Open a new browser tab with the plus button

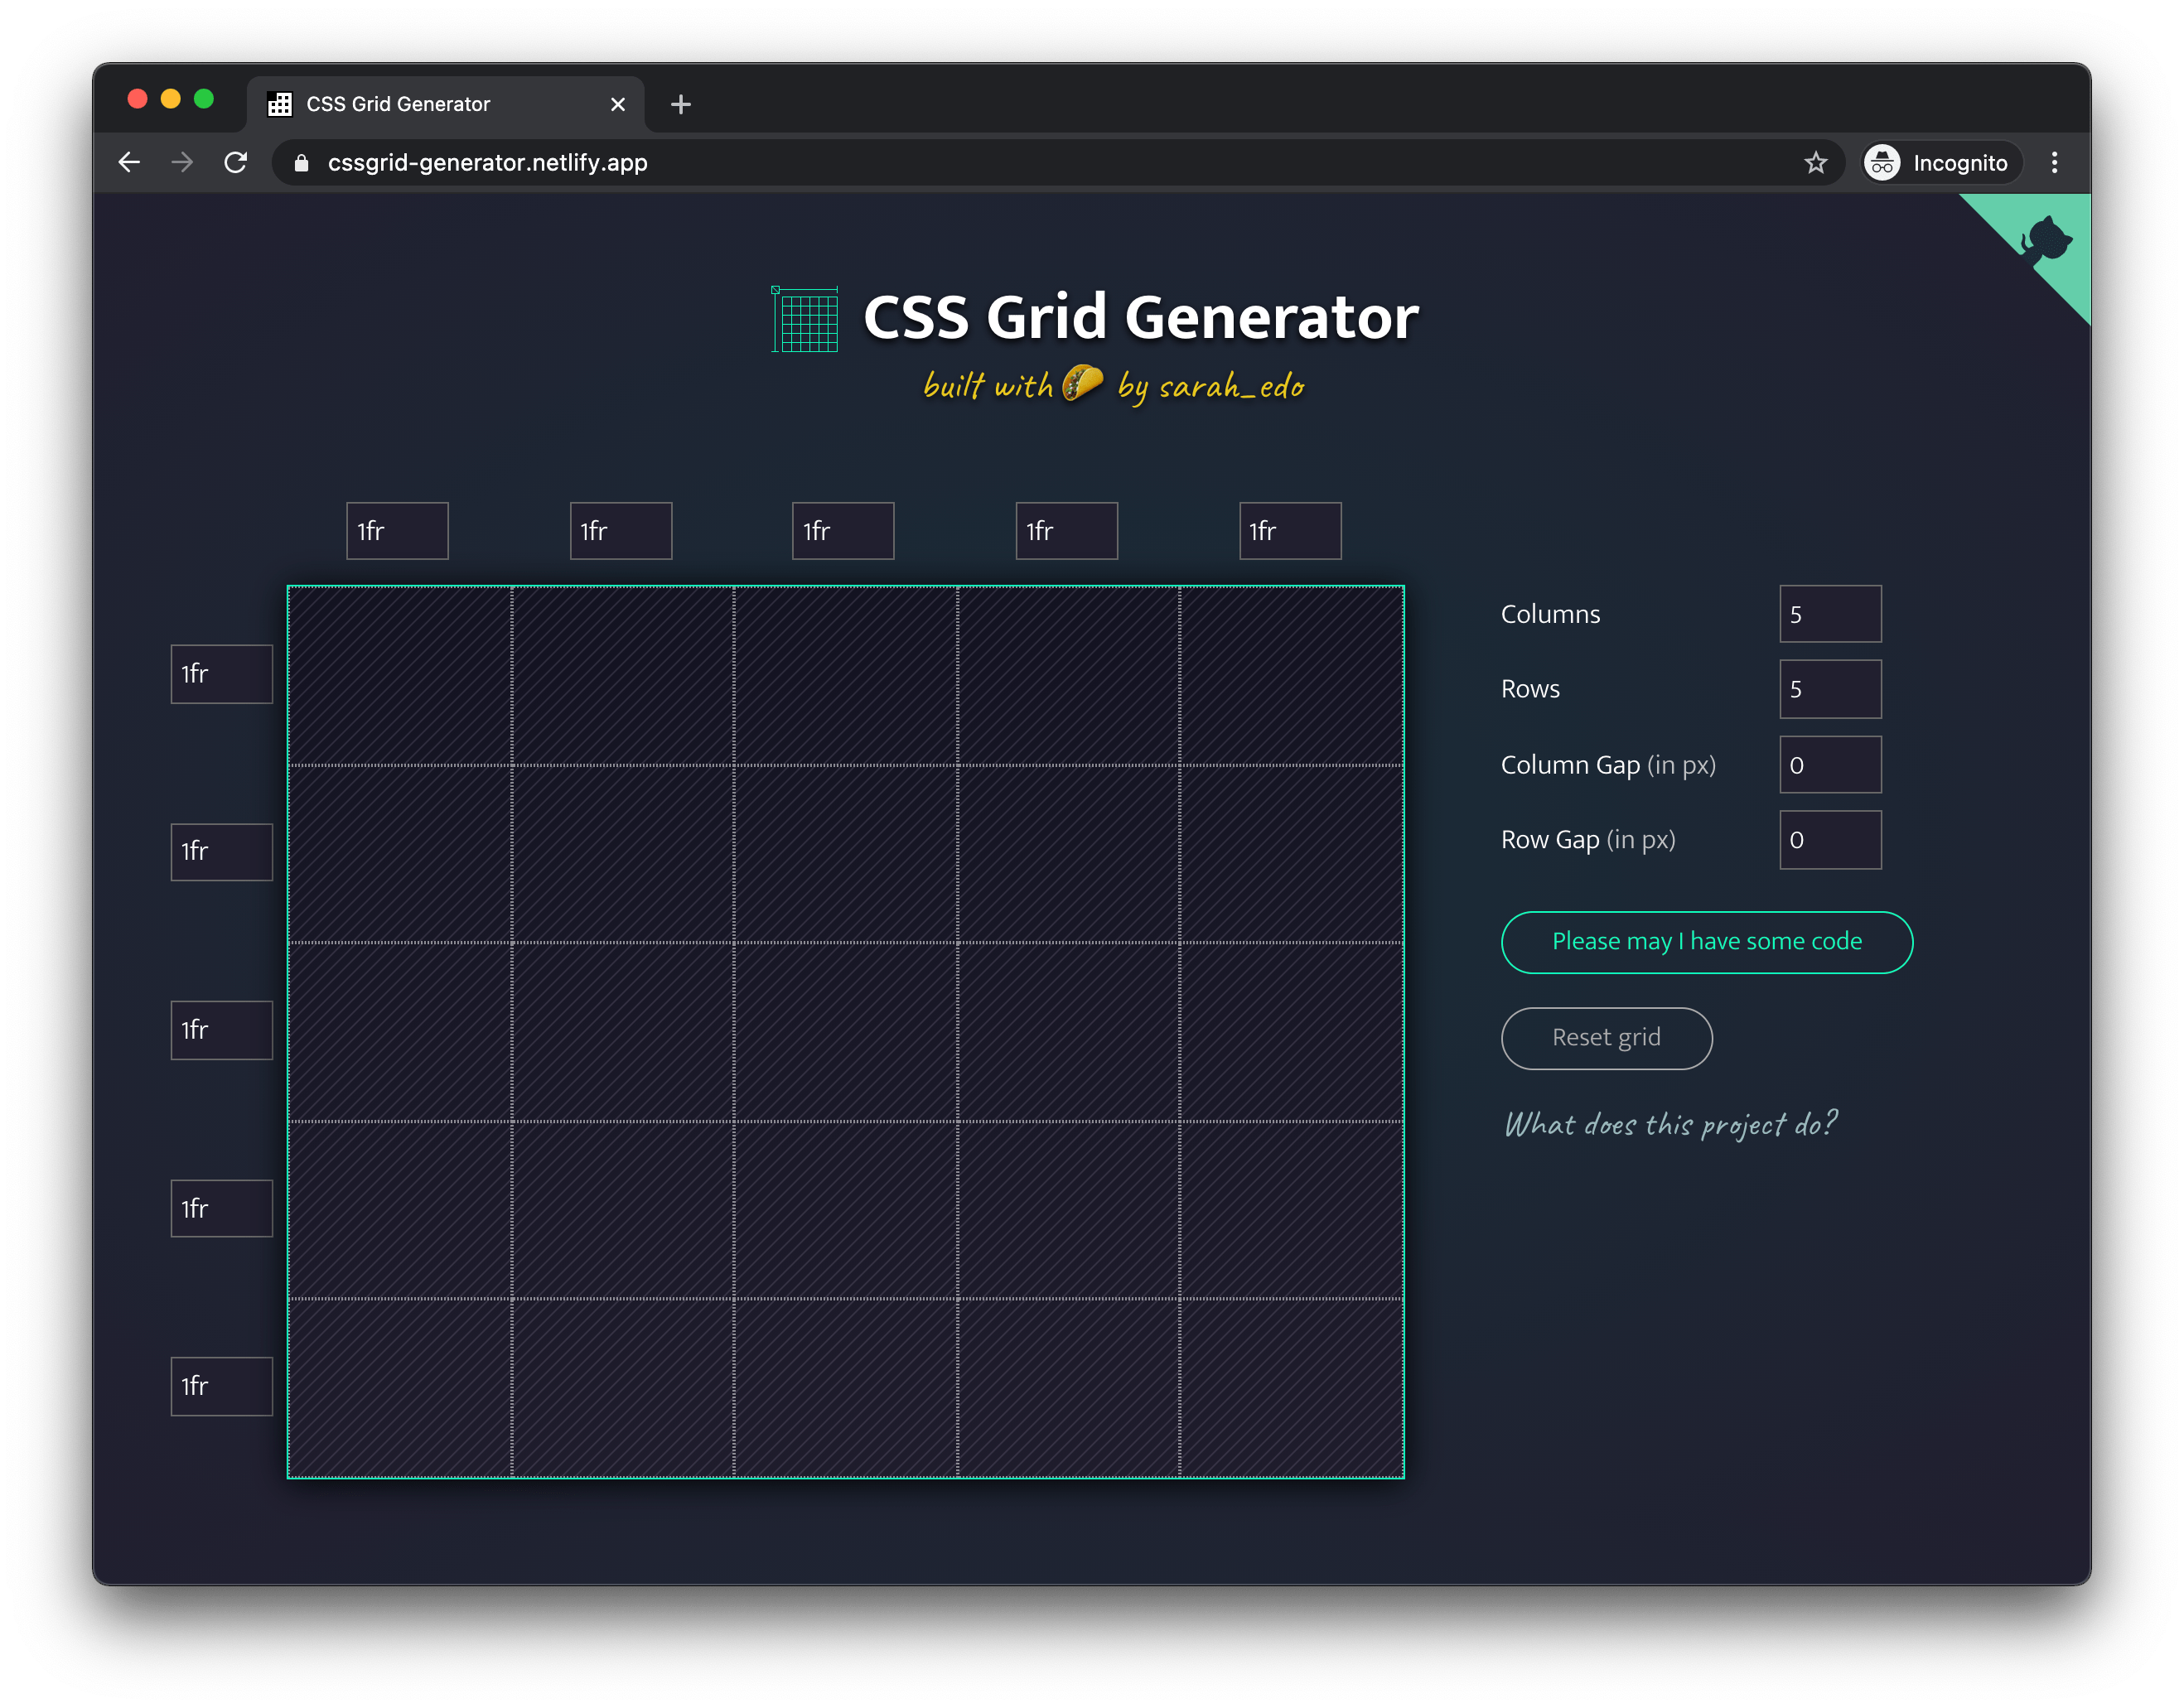[681, 104]
